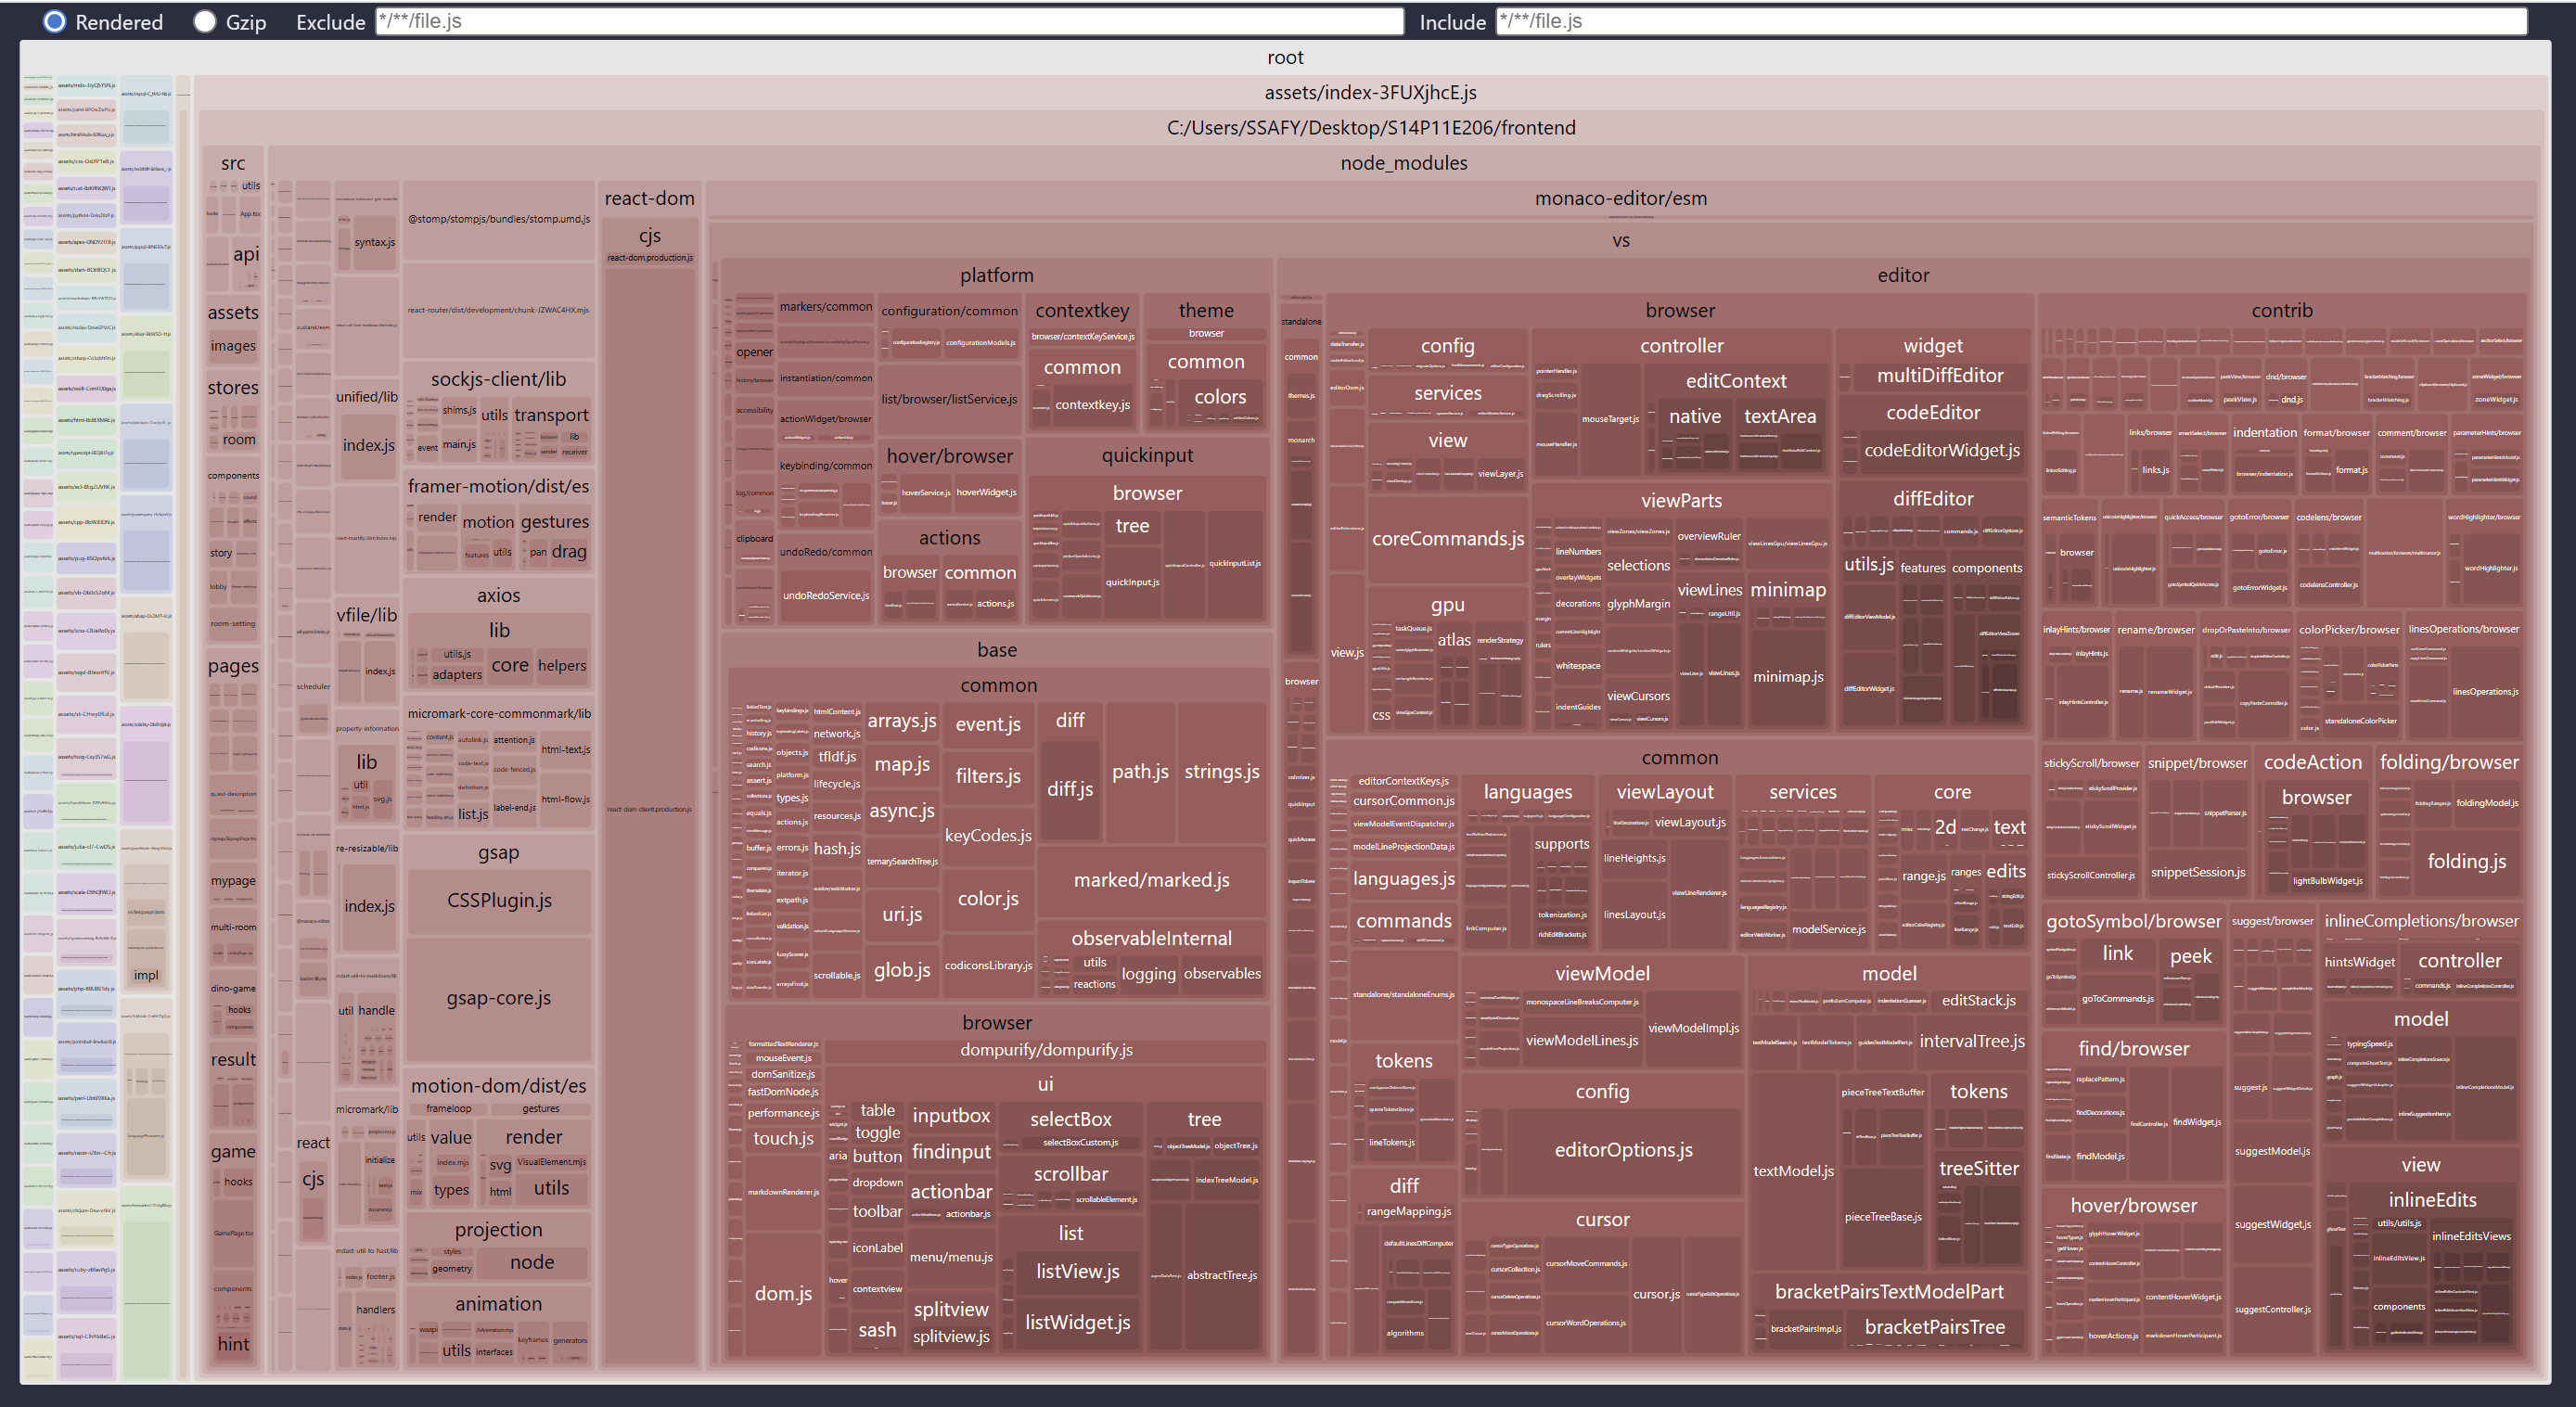Select the Gzip radio button

coord(205,22)
